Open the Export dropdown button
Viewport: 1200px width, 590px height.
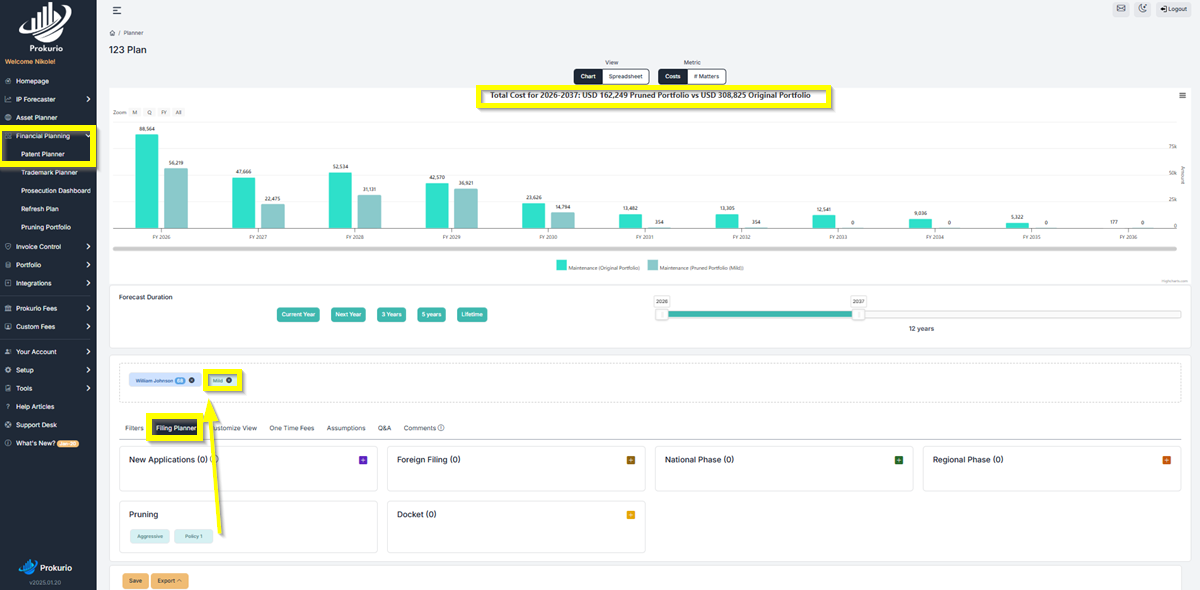(x=169, y=580)
